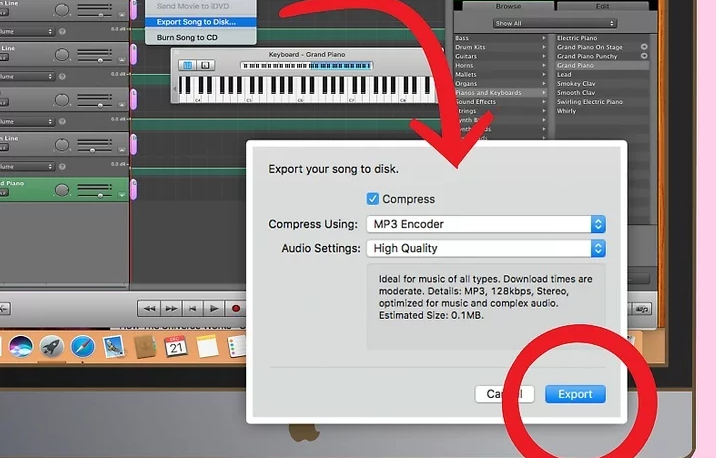Screen dimensions: 716x458
Task: Choose Export Song to Disk… menu item
Action: click(x=200, y=22)
